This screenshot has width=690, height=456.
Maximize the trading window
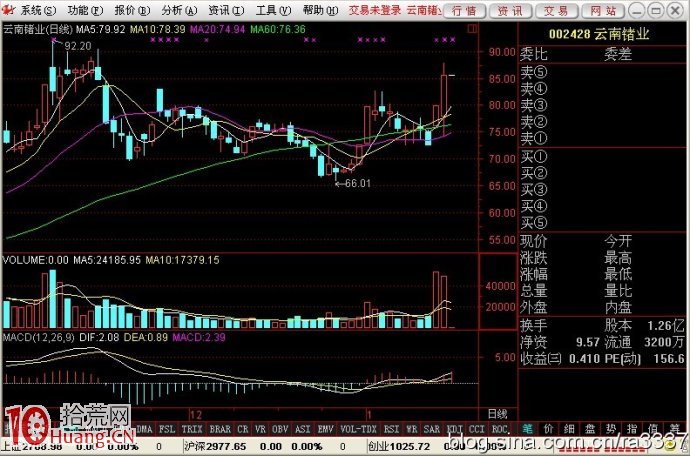[655, 10]
